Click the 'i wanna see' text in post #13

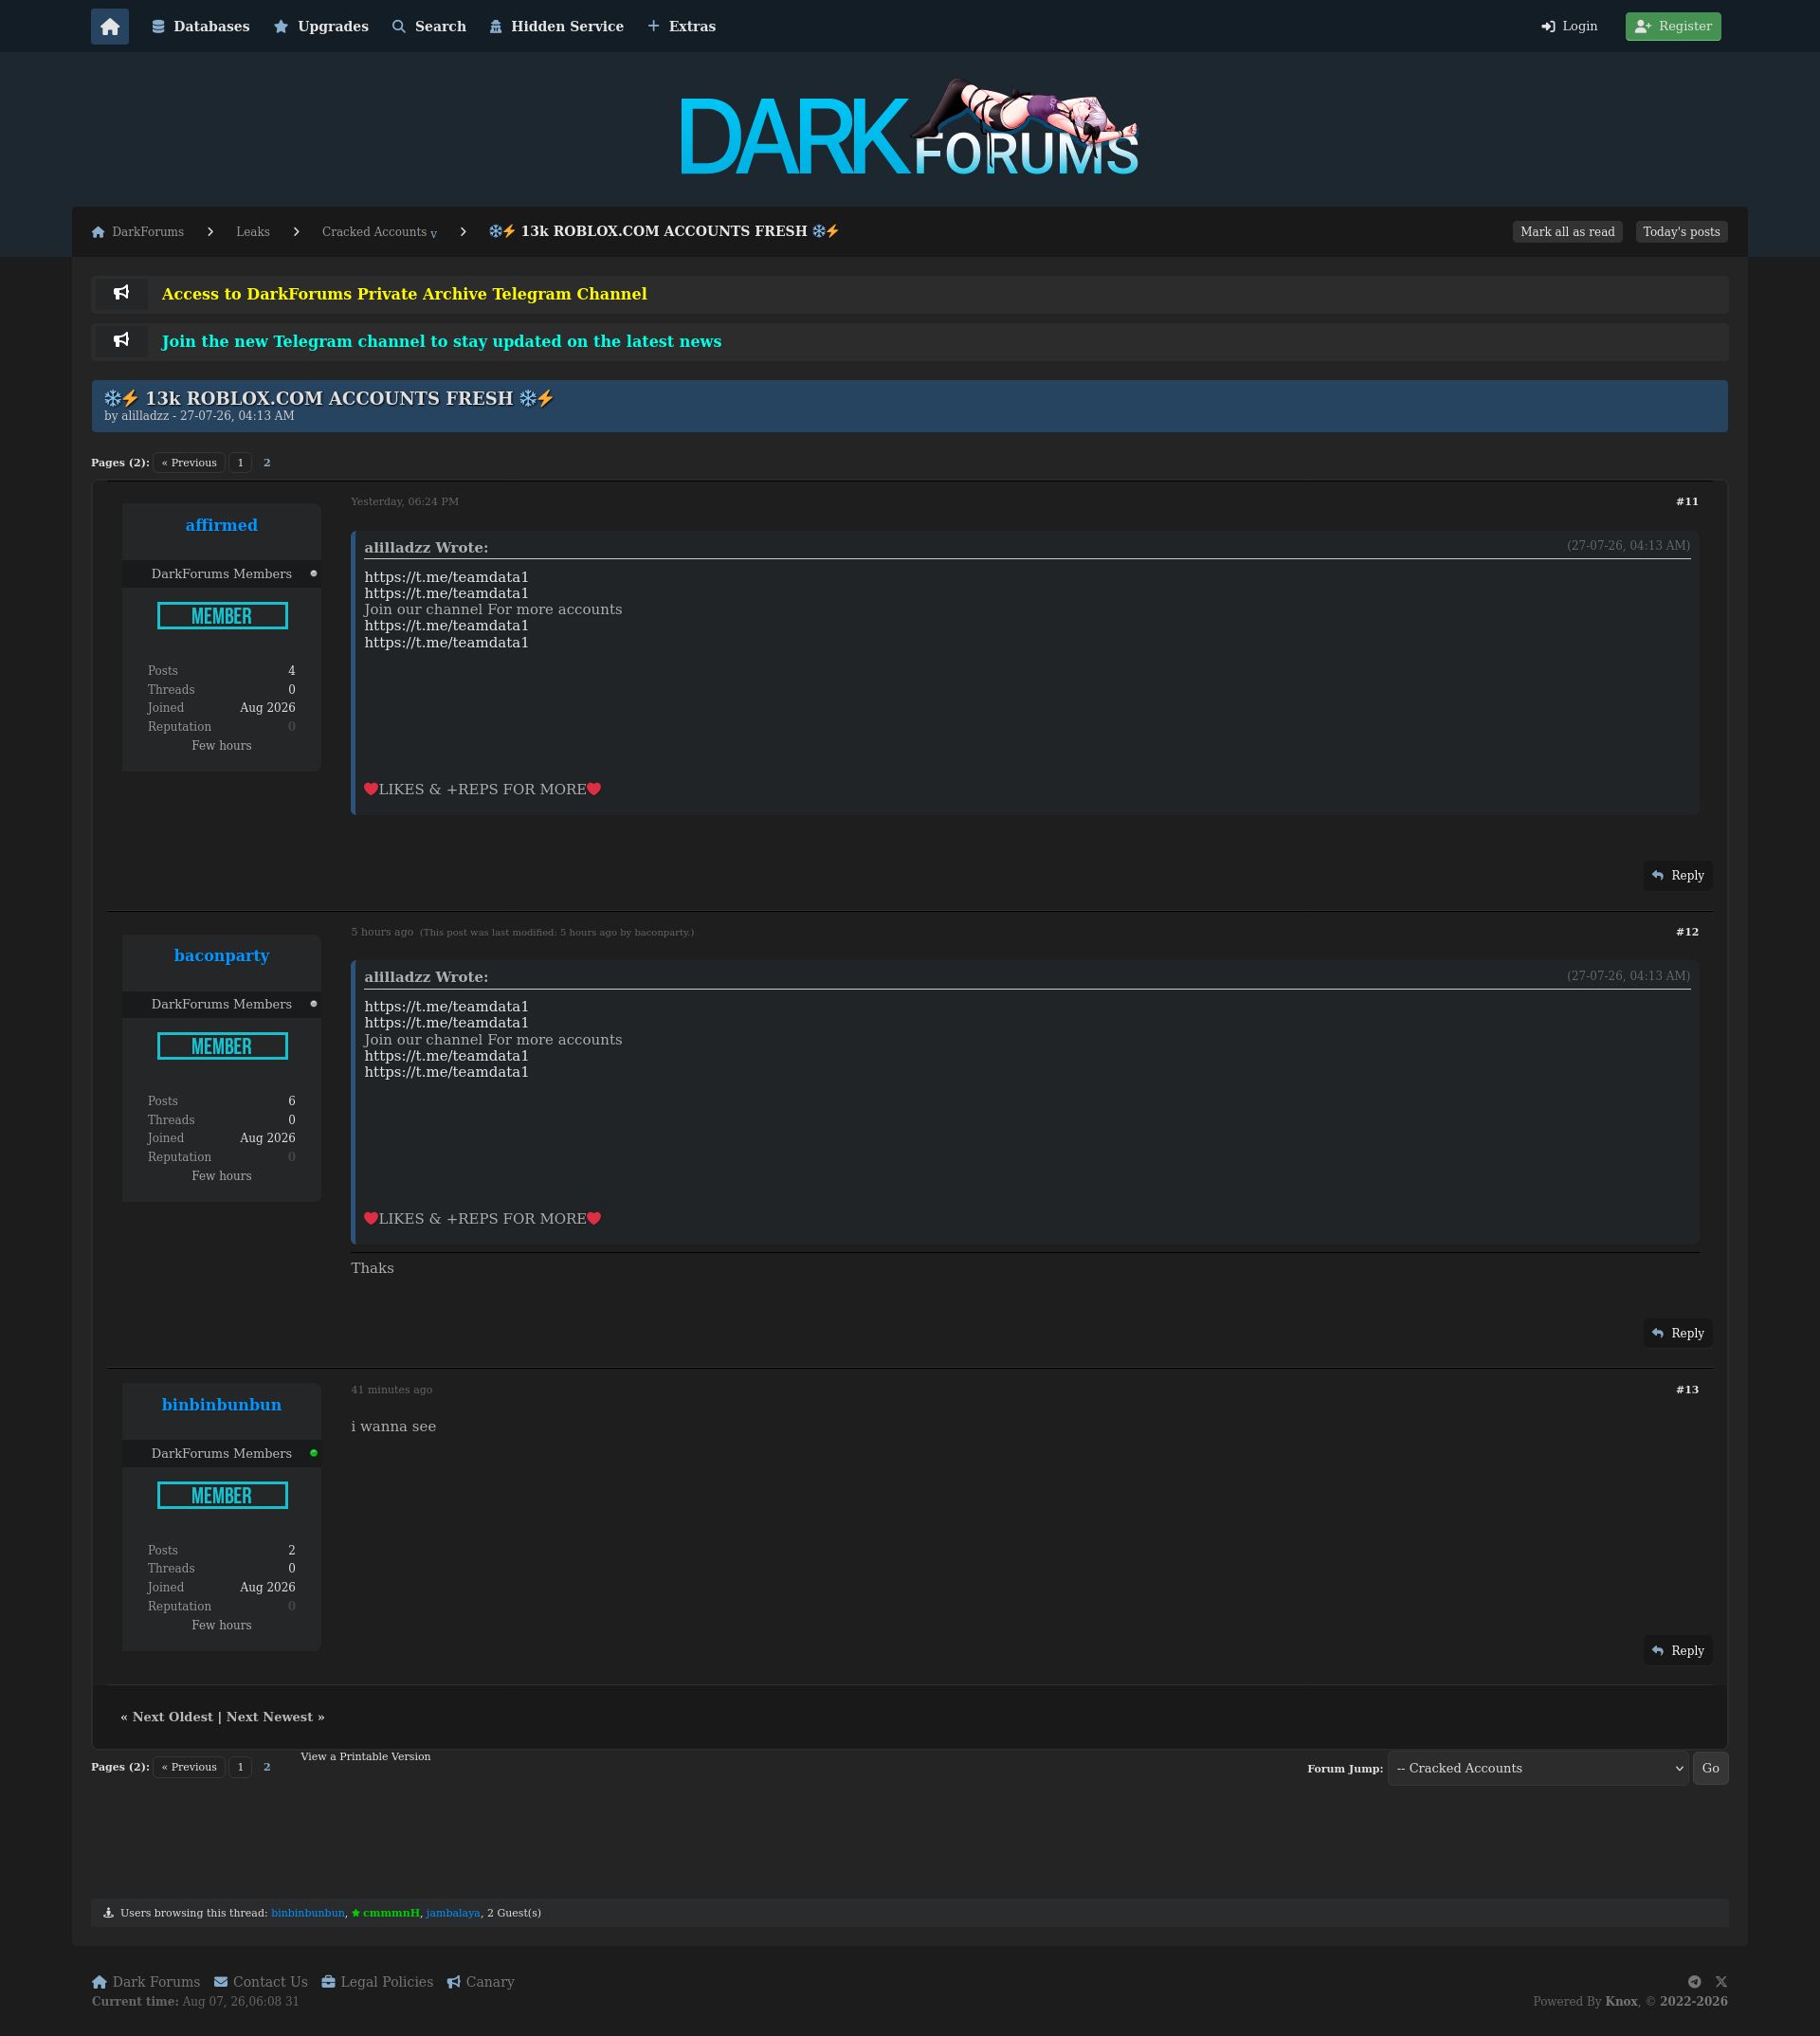coord(393,1427)
